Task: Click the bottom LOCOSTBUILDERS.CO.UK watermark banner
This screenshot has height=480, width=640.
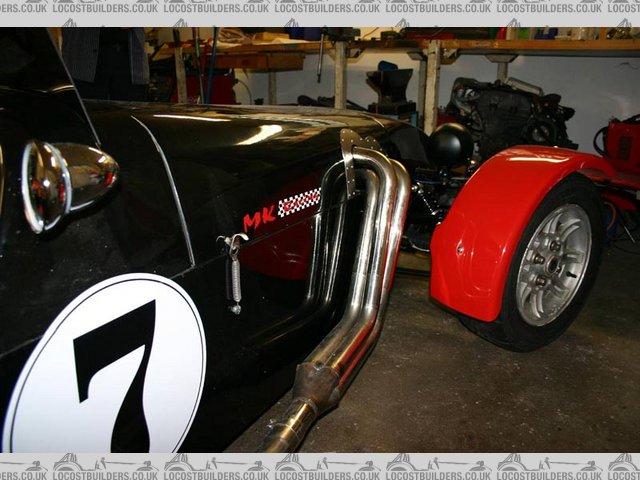Action: [x=320, y=466]
